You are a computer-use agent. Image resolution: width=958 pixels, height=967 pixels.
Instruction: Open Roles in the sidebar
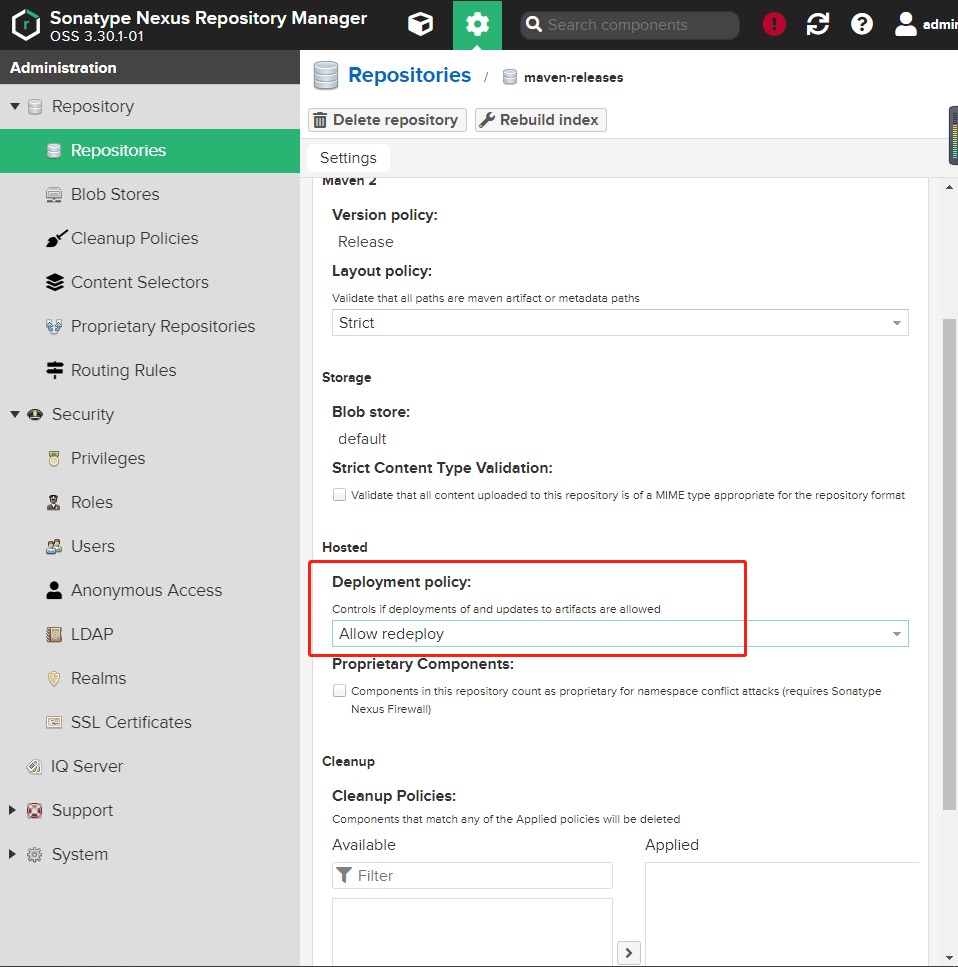[150, 502]
